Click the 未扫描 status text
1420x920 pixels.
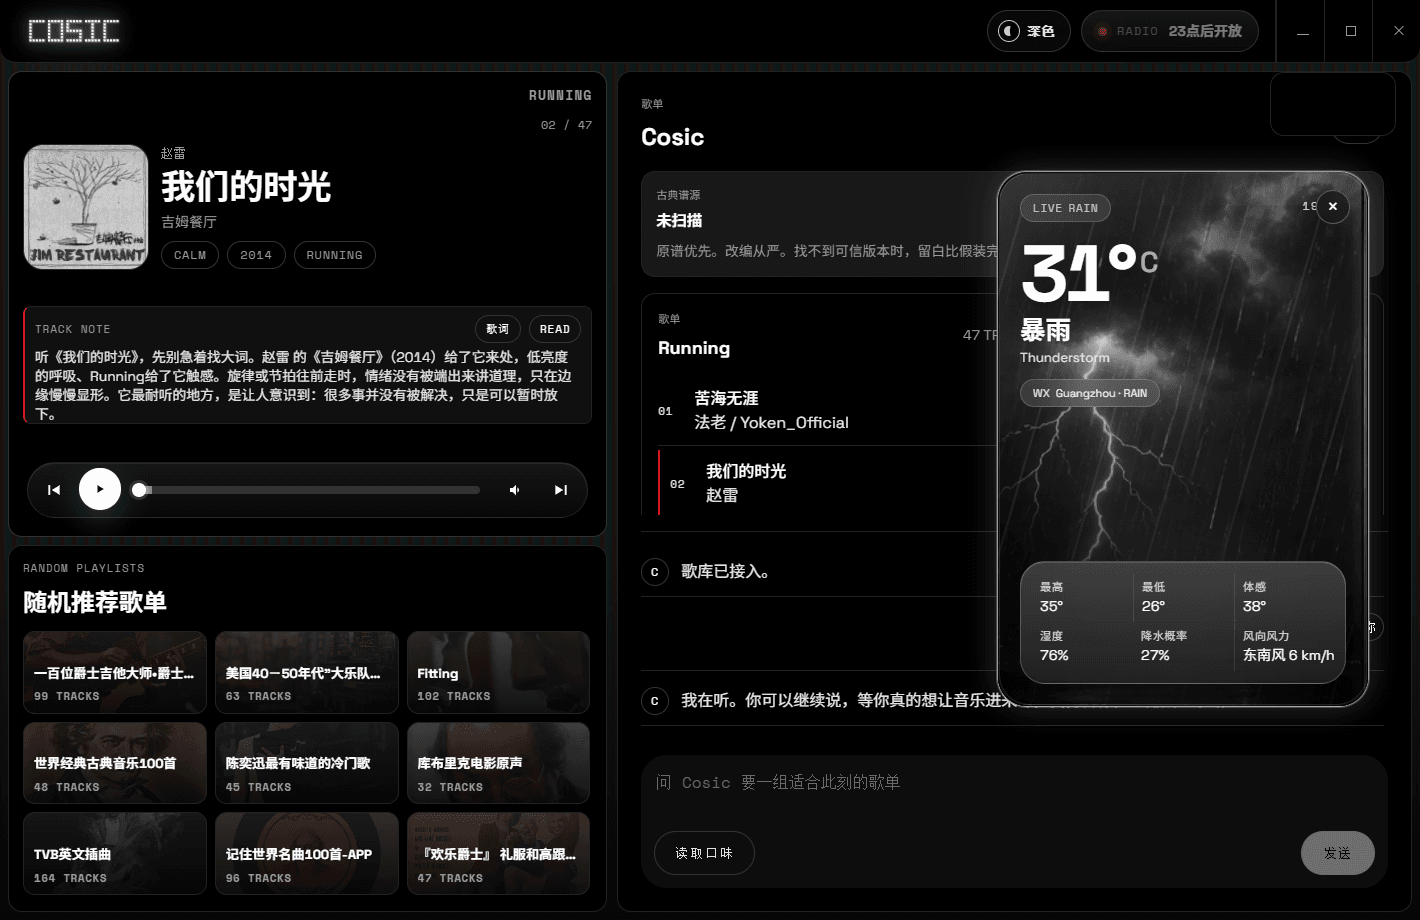tap(679, 220)
